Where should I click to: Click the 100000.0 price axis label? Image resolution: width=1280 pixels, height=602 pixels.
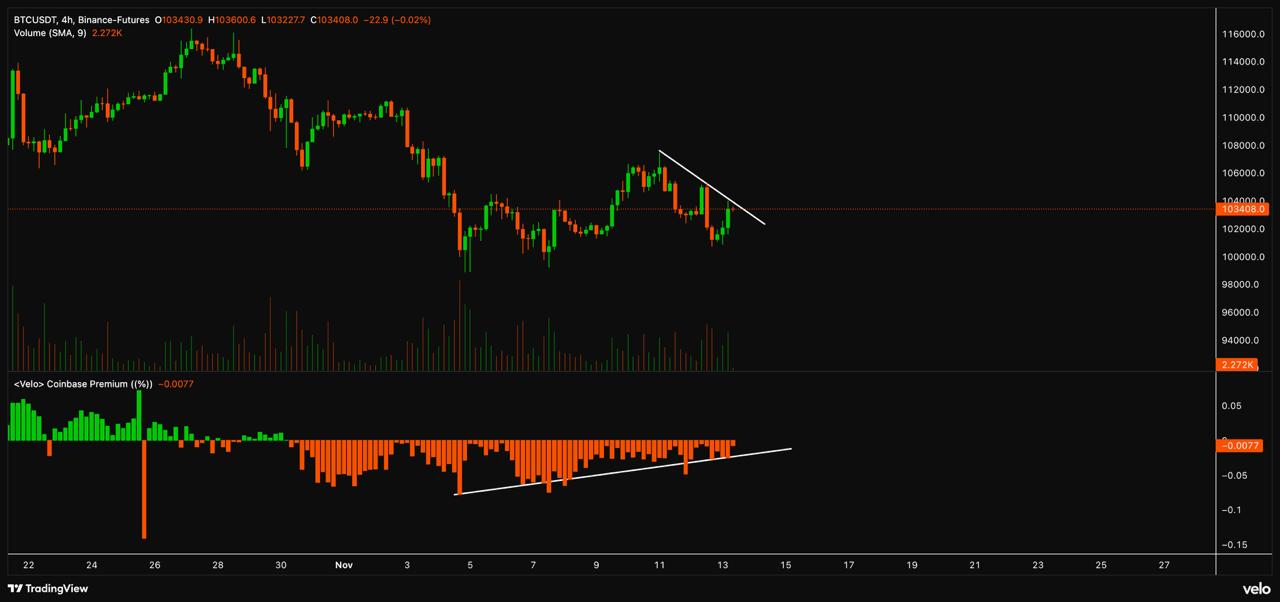[x=1244, y=257]
